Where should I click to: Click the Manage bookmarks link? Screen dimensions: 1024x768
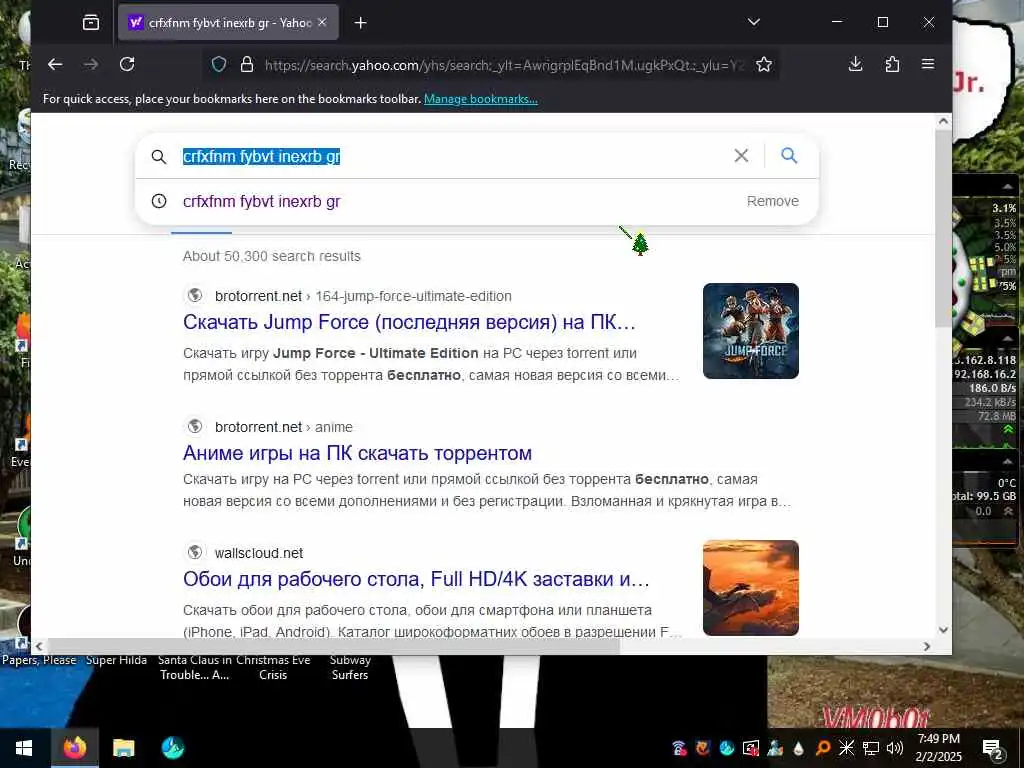click(481, 99)
